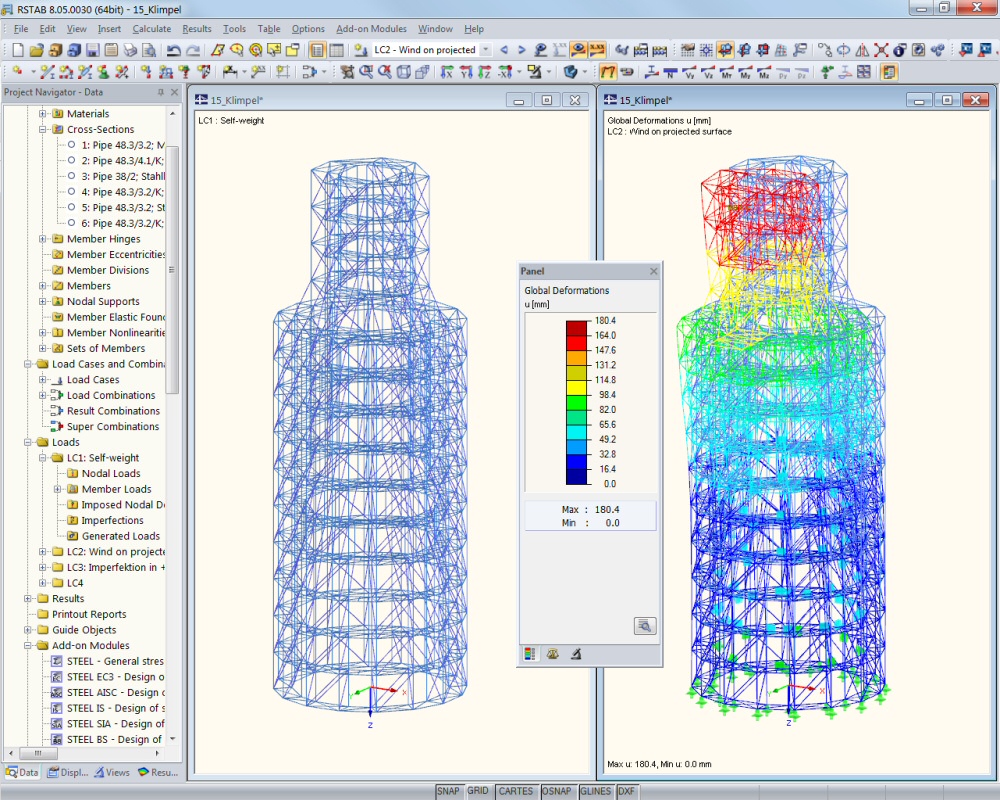The width and height of the screenshot is (1000, 800).
Task: Save the model with the floppy disk icon
Action: click(x=92, y=50)
